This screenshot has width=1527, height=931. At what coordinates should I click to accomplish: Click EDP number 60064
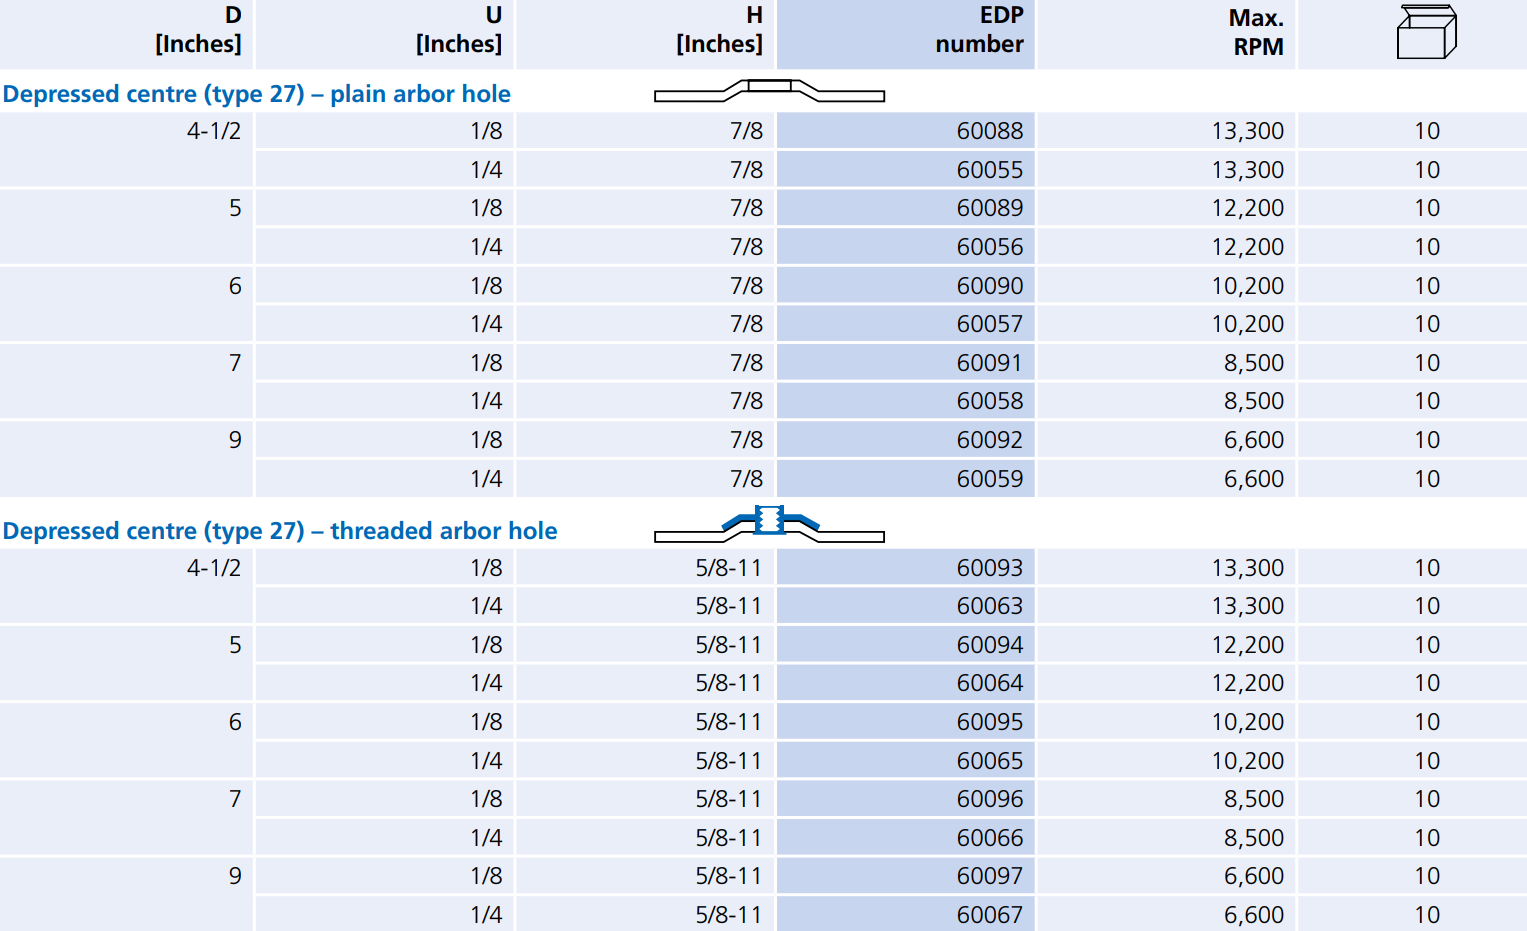[989, 683]
